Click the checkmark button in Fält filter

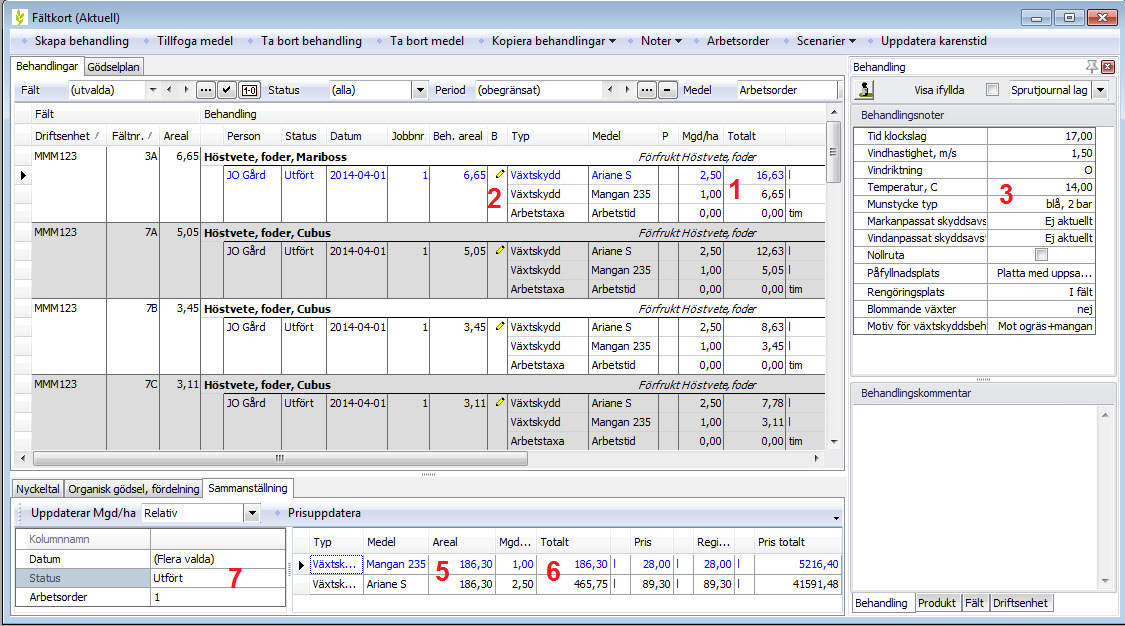[226, 90]
